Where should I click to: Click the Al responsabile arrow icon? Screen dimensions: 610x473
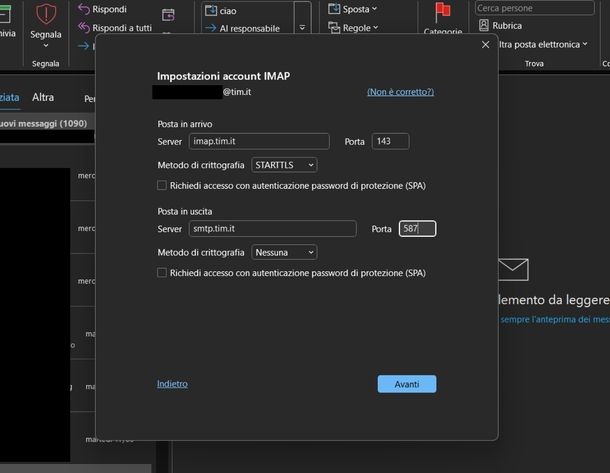tap(210, 28)
